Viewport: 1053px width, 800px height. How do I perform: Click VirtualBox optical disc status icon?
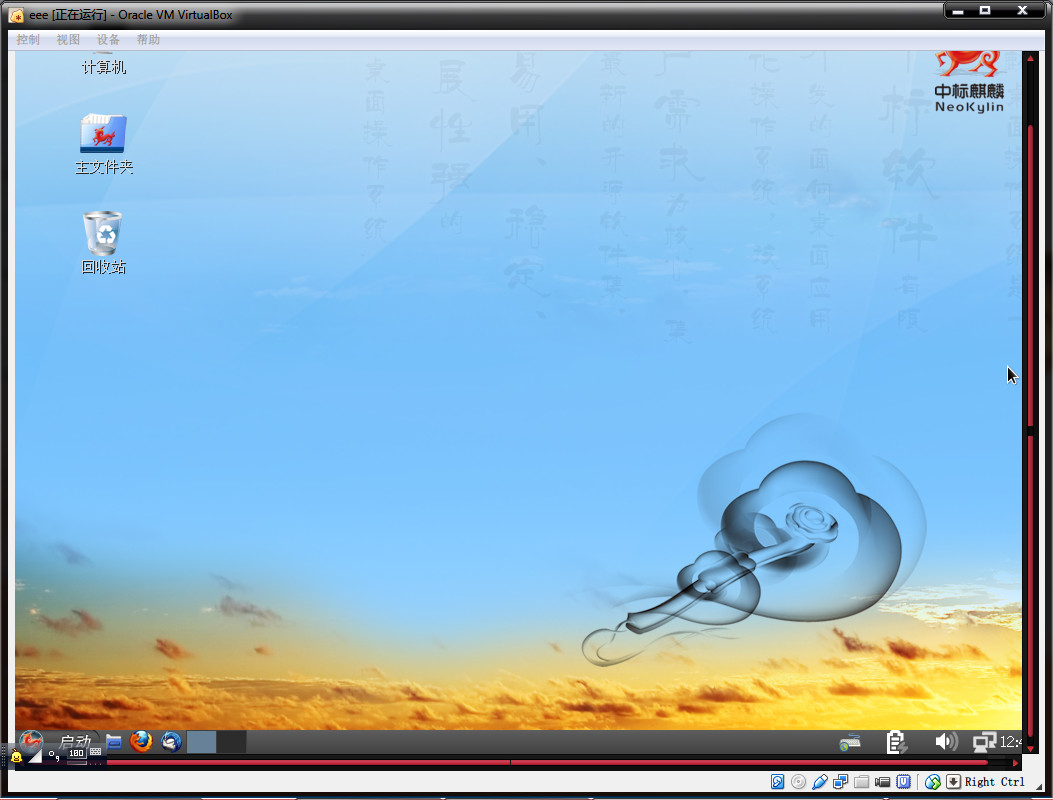798,782
